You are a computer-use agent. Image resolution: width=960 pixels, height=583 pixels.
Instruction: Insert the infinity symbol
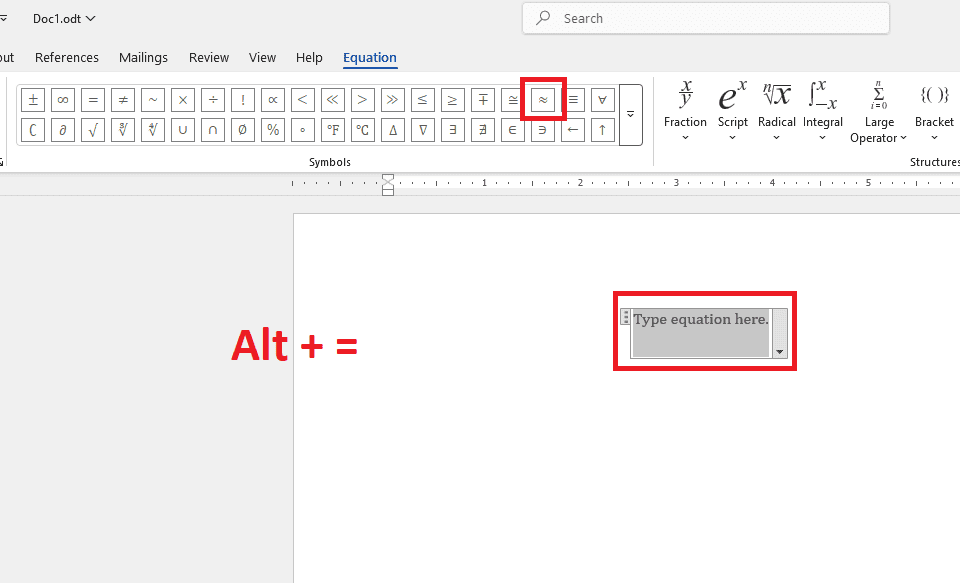(63, 100)
